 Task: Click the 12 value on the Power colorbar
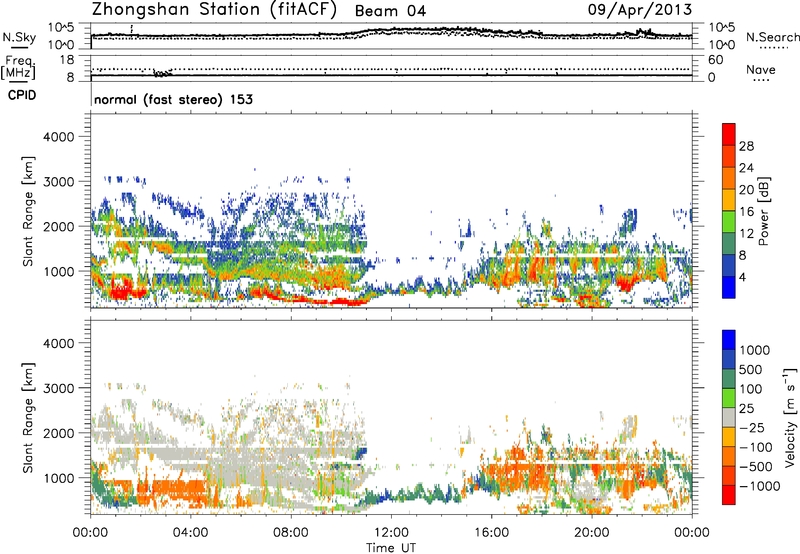pyautogui.click(x=746, y=234)
